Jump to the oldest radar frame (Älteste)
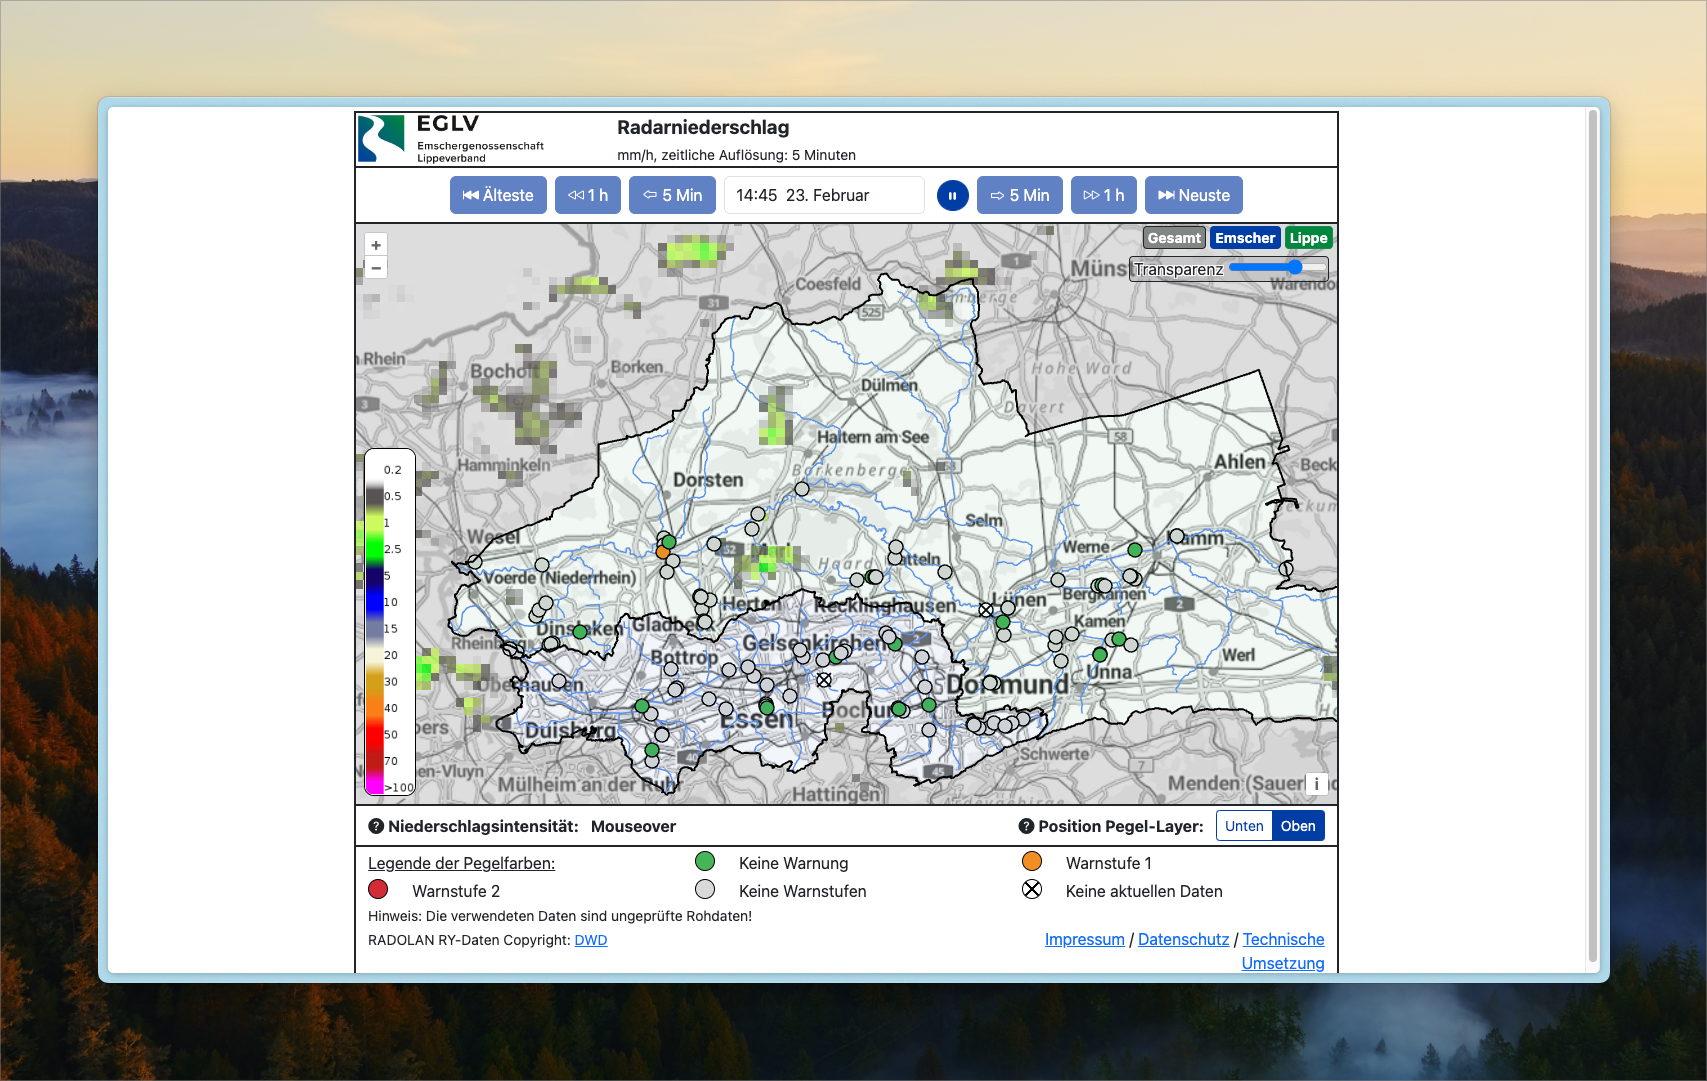Viewport: 1707px width, 1081px height. point(498,196)
